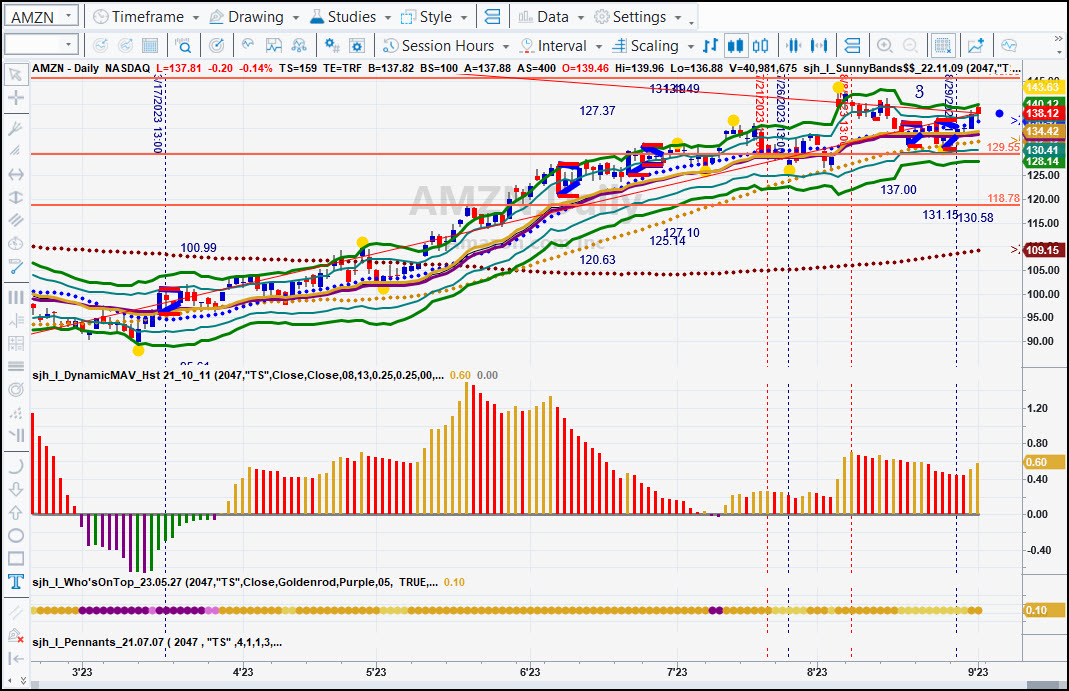
Task: Open the empty combo box below AMZN
Action: pos(41,45)
